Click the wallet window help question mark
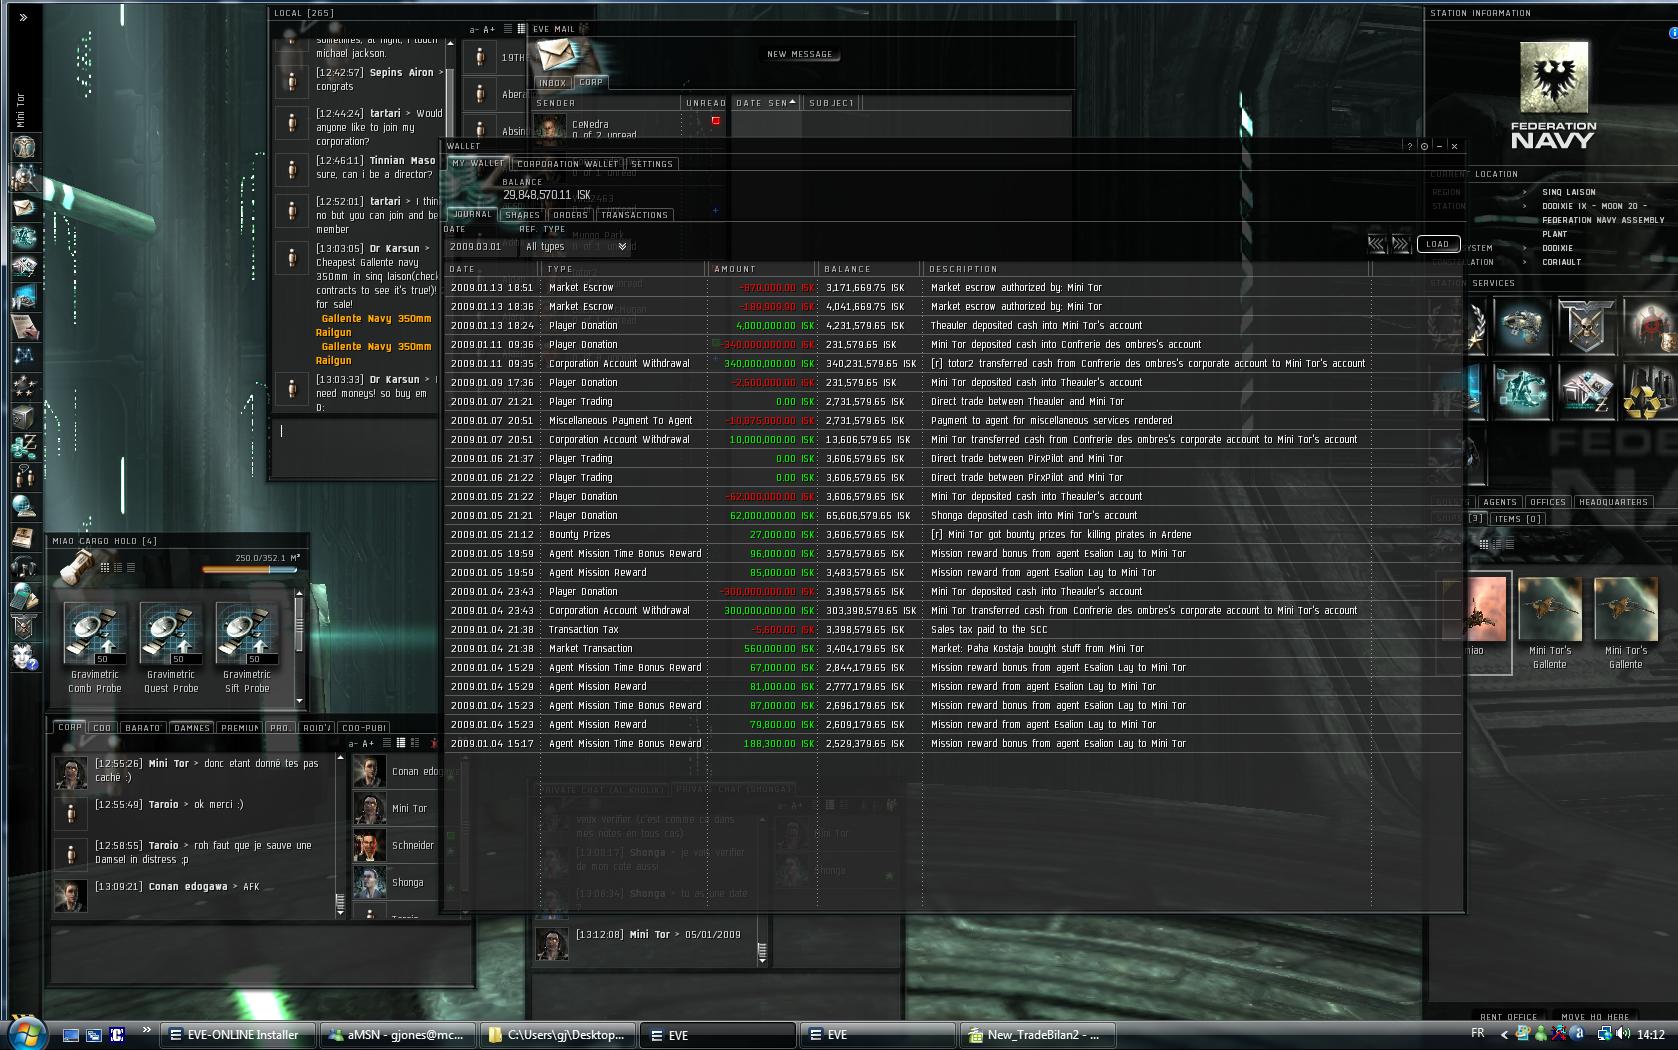Image resolution: width=1678 pixels, height=1050 pixels. 1410,146
